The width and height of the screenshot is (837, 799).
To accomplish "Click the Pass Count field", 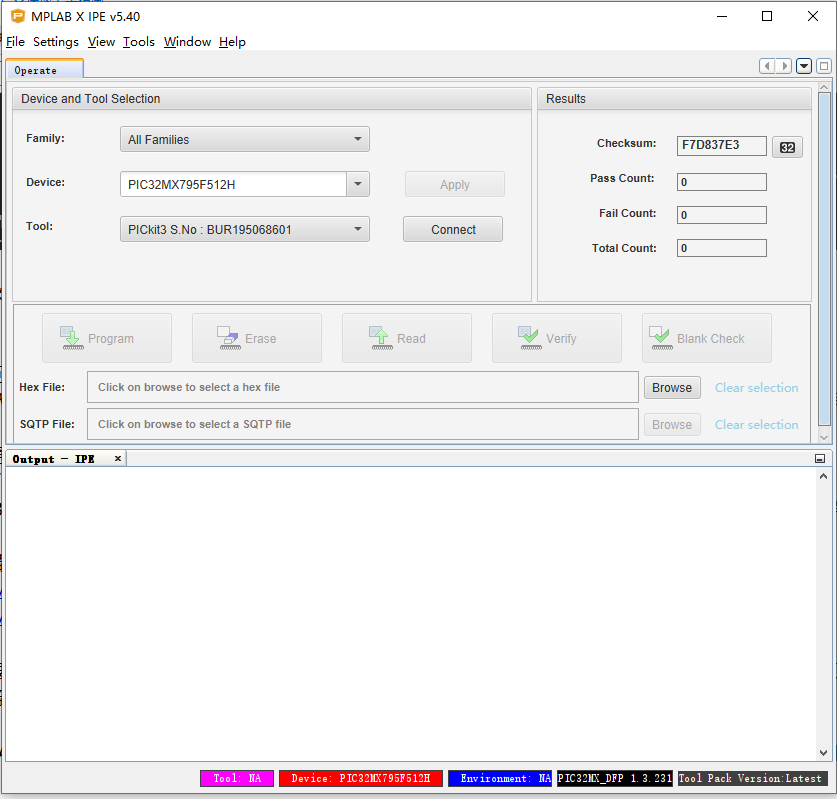I will (722, 182).
